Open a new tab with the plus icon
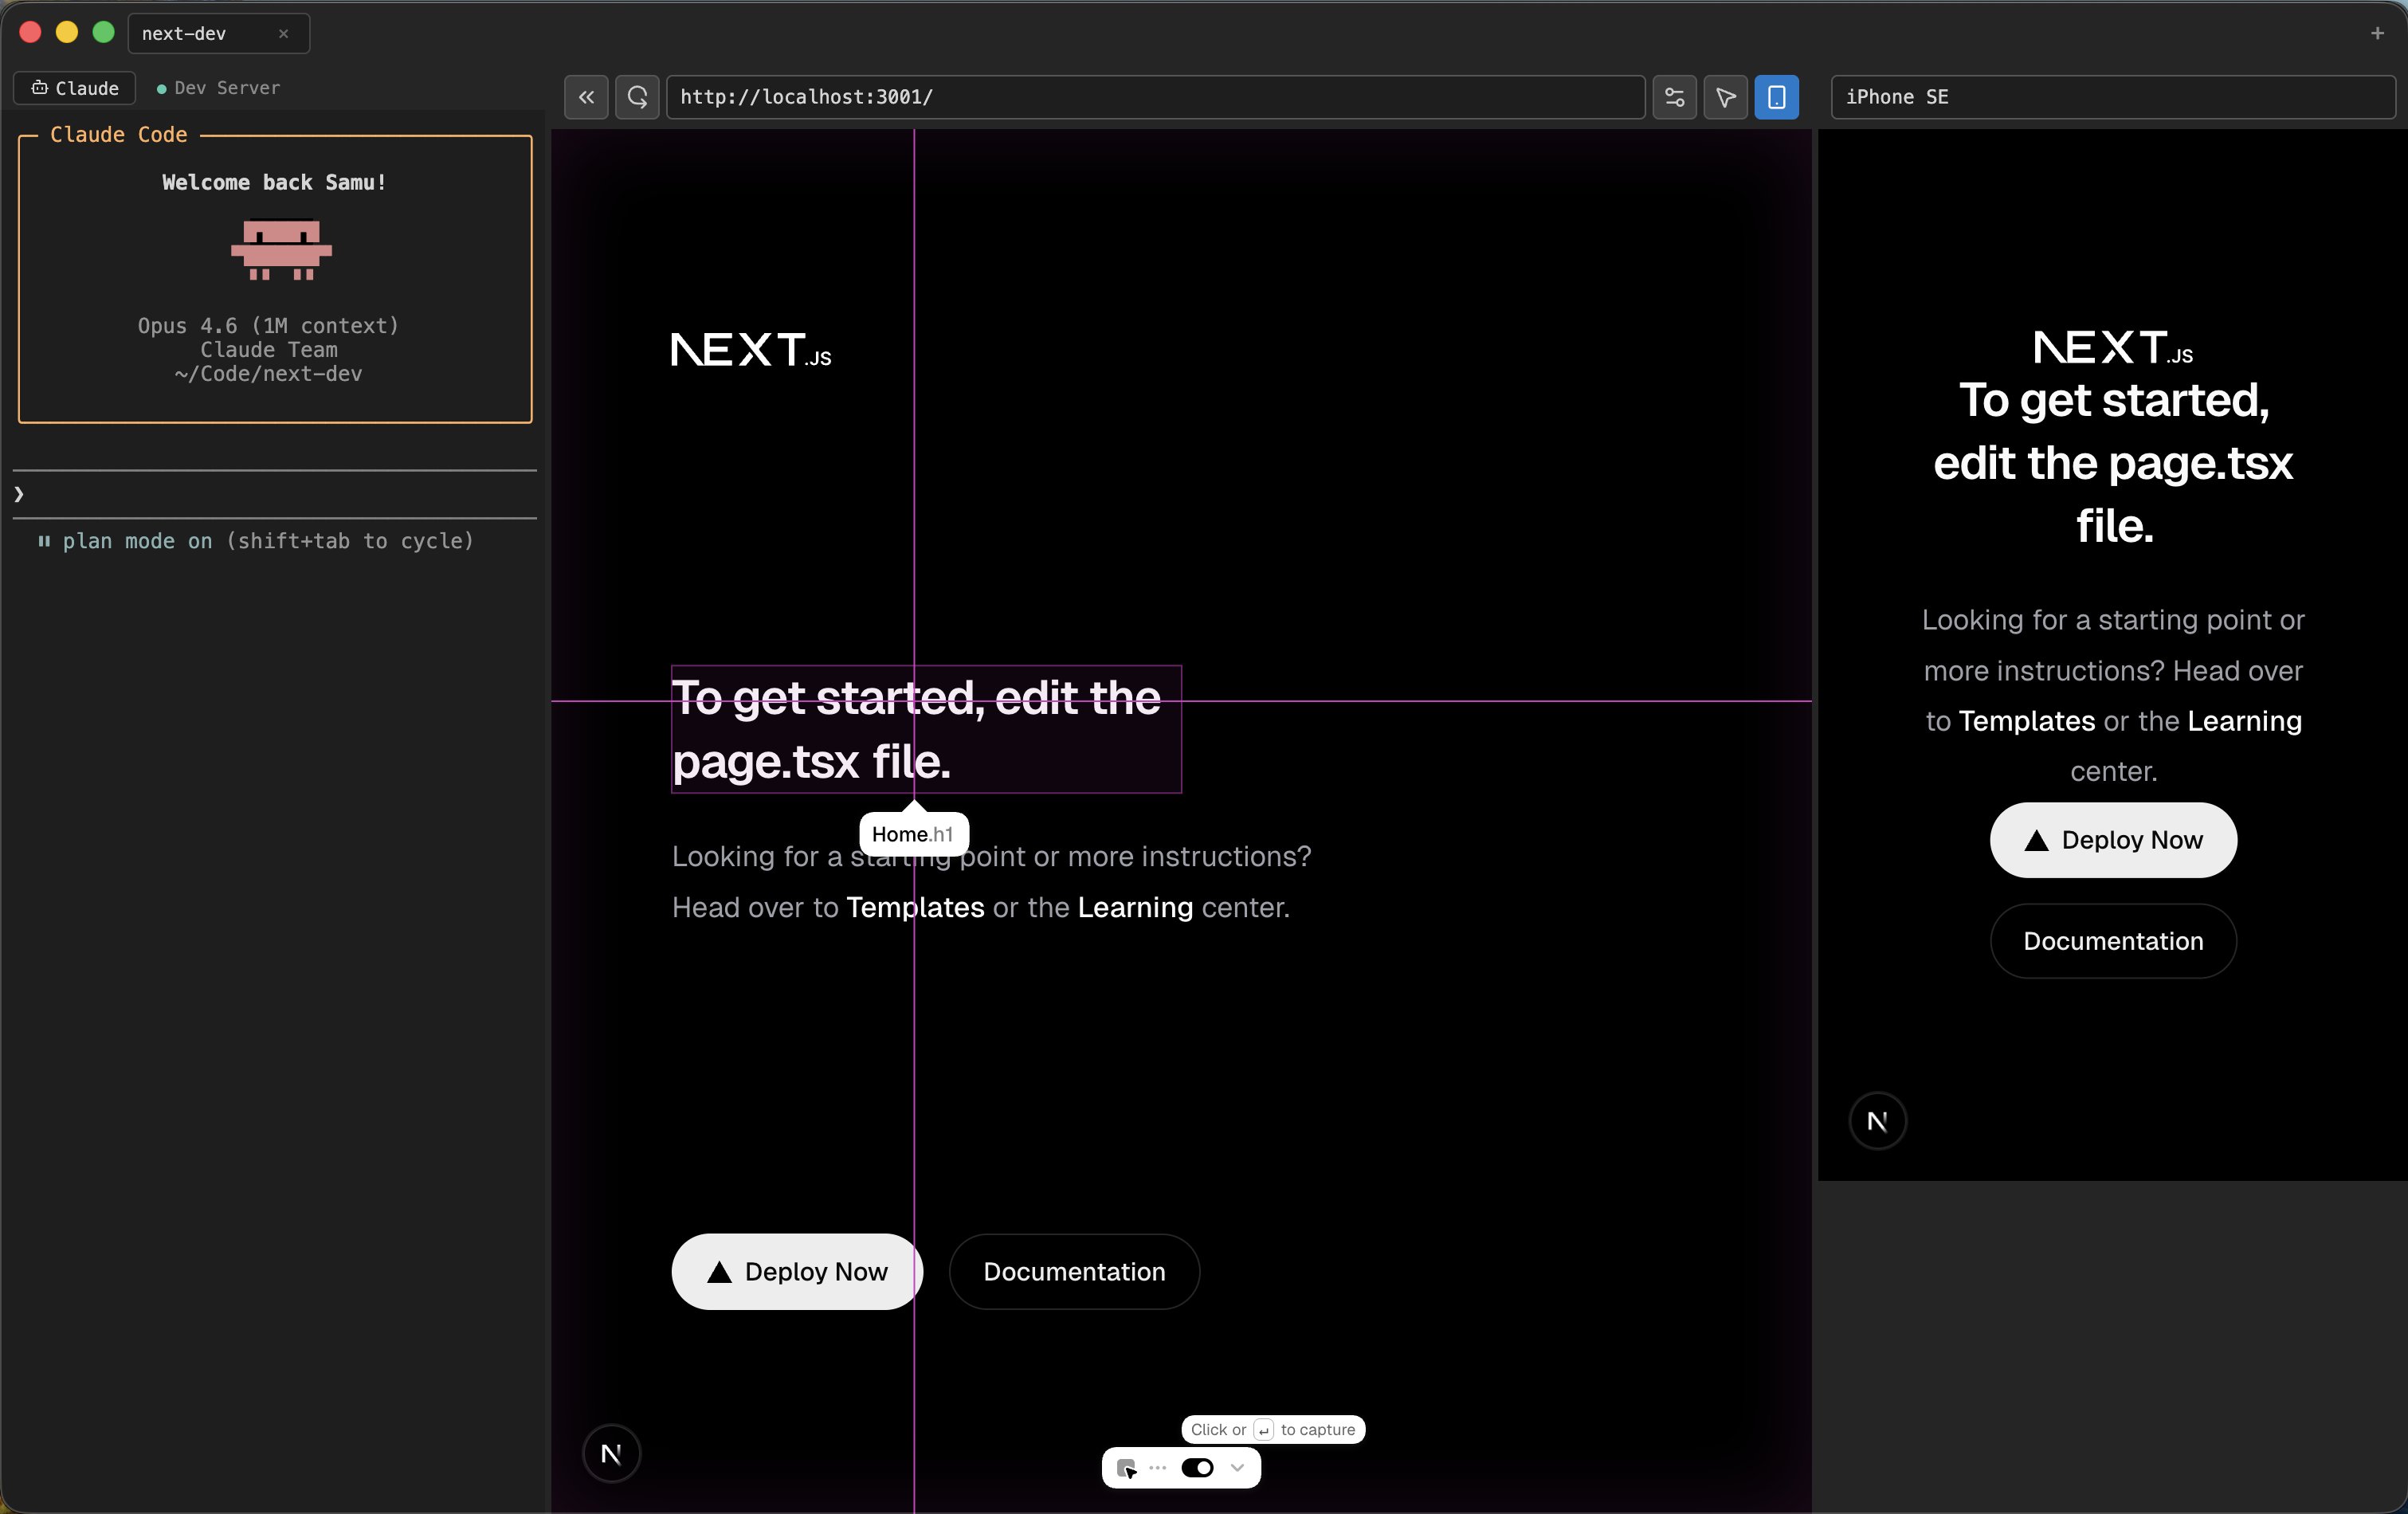 coord(2377,33)
